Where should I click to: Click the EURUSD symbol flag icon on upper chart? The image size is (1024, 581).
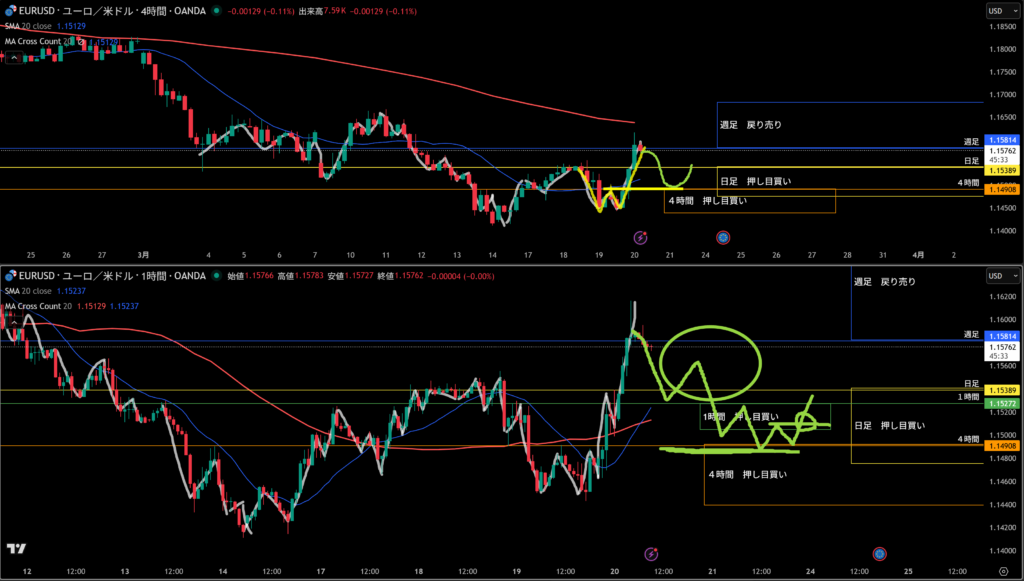(x=10, y=11)
